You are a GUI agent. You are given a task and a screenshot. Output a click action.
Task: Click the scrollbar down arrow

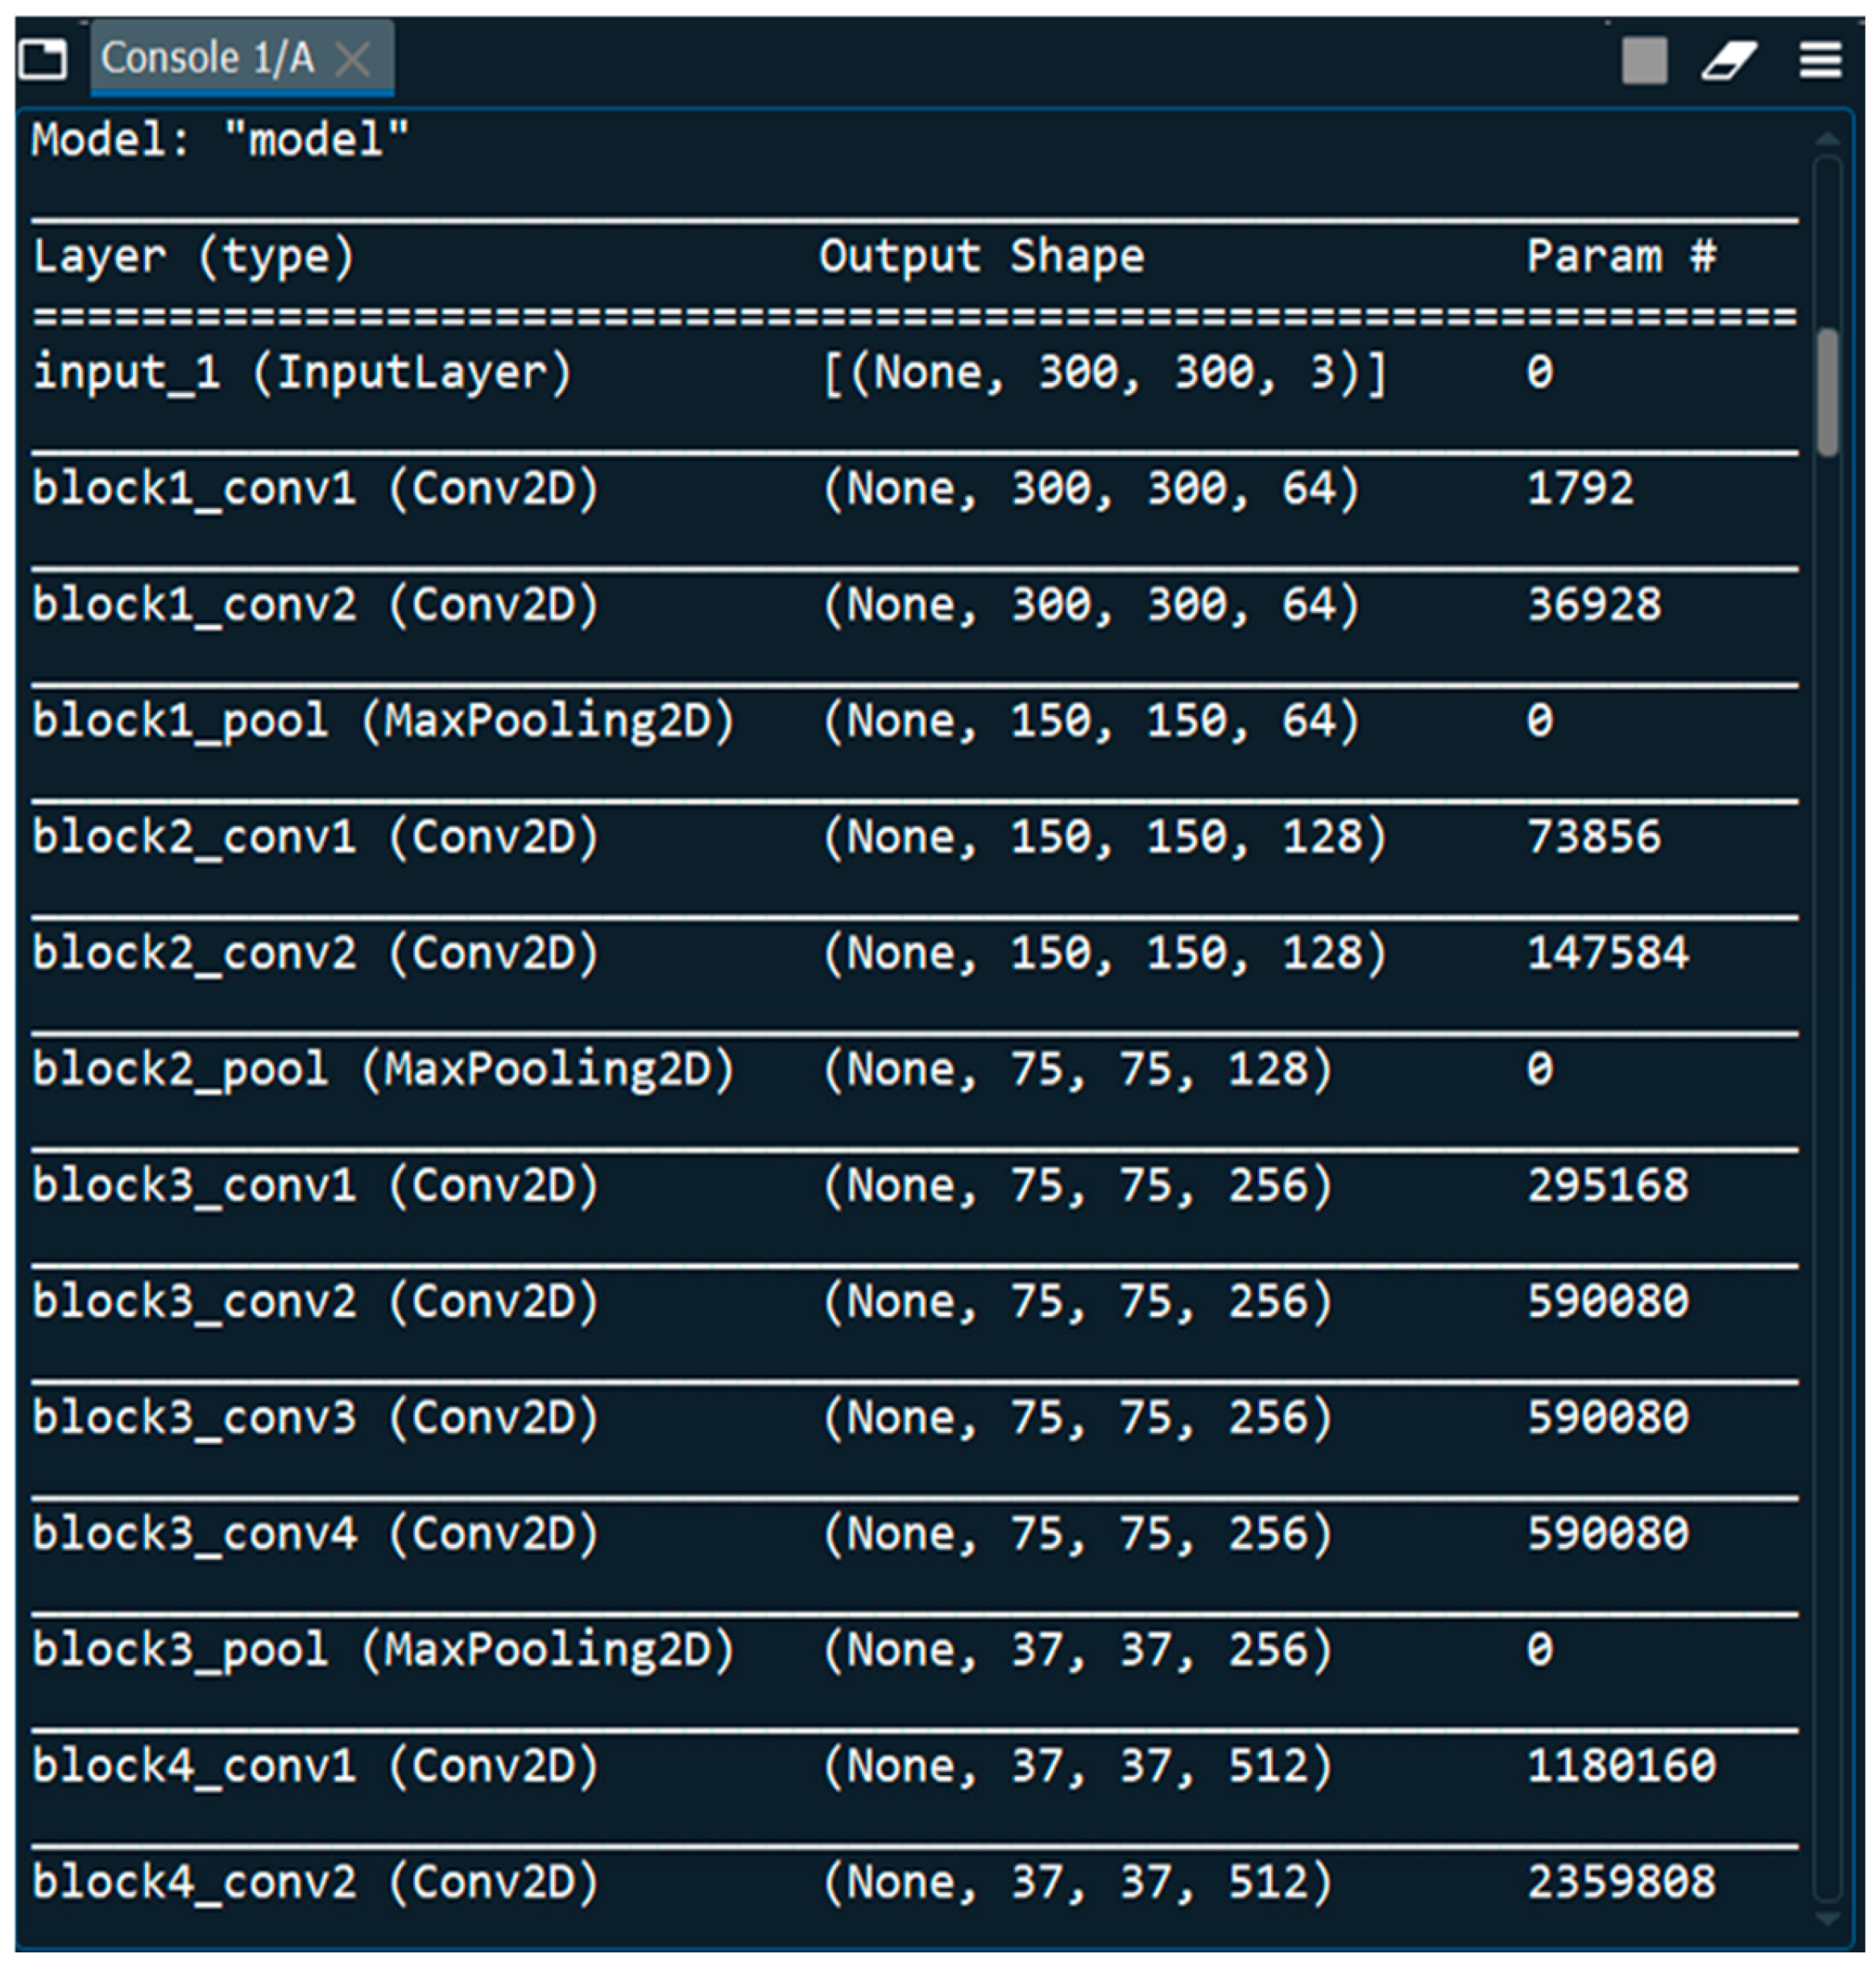point(1826,1918)
